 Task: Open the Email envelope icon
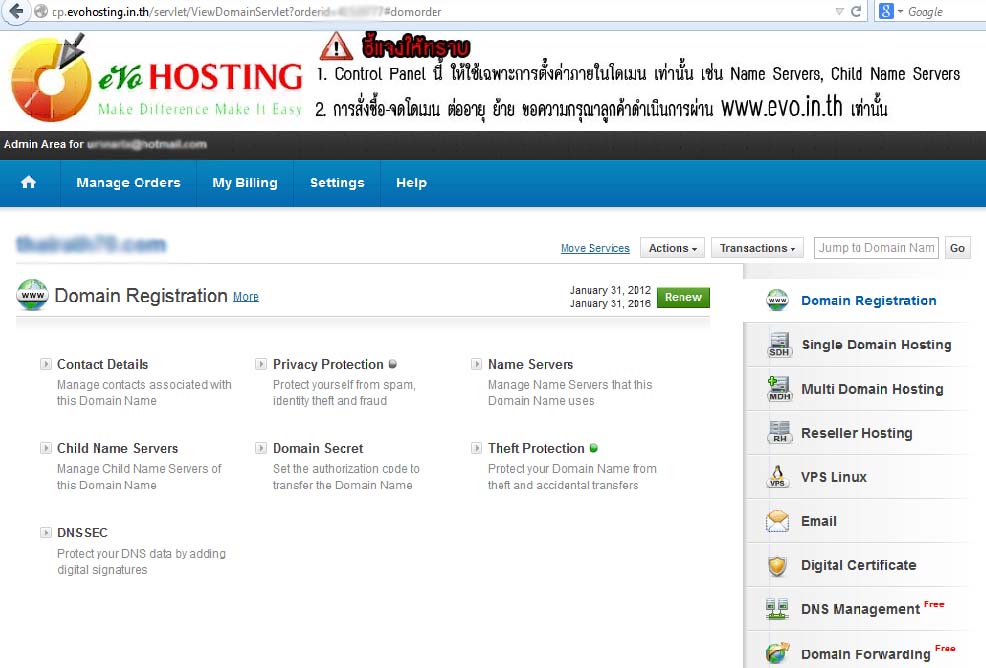pos(777,521)
